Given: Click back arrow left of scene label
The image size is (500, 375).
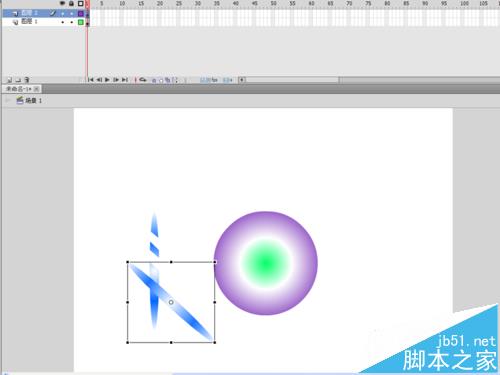Looking at the screenshot, I should click(x=8, y=100).
